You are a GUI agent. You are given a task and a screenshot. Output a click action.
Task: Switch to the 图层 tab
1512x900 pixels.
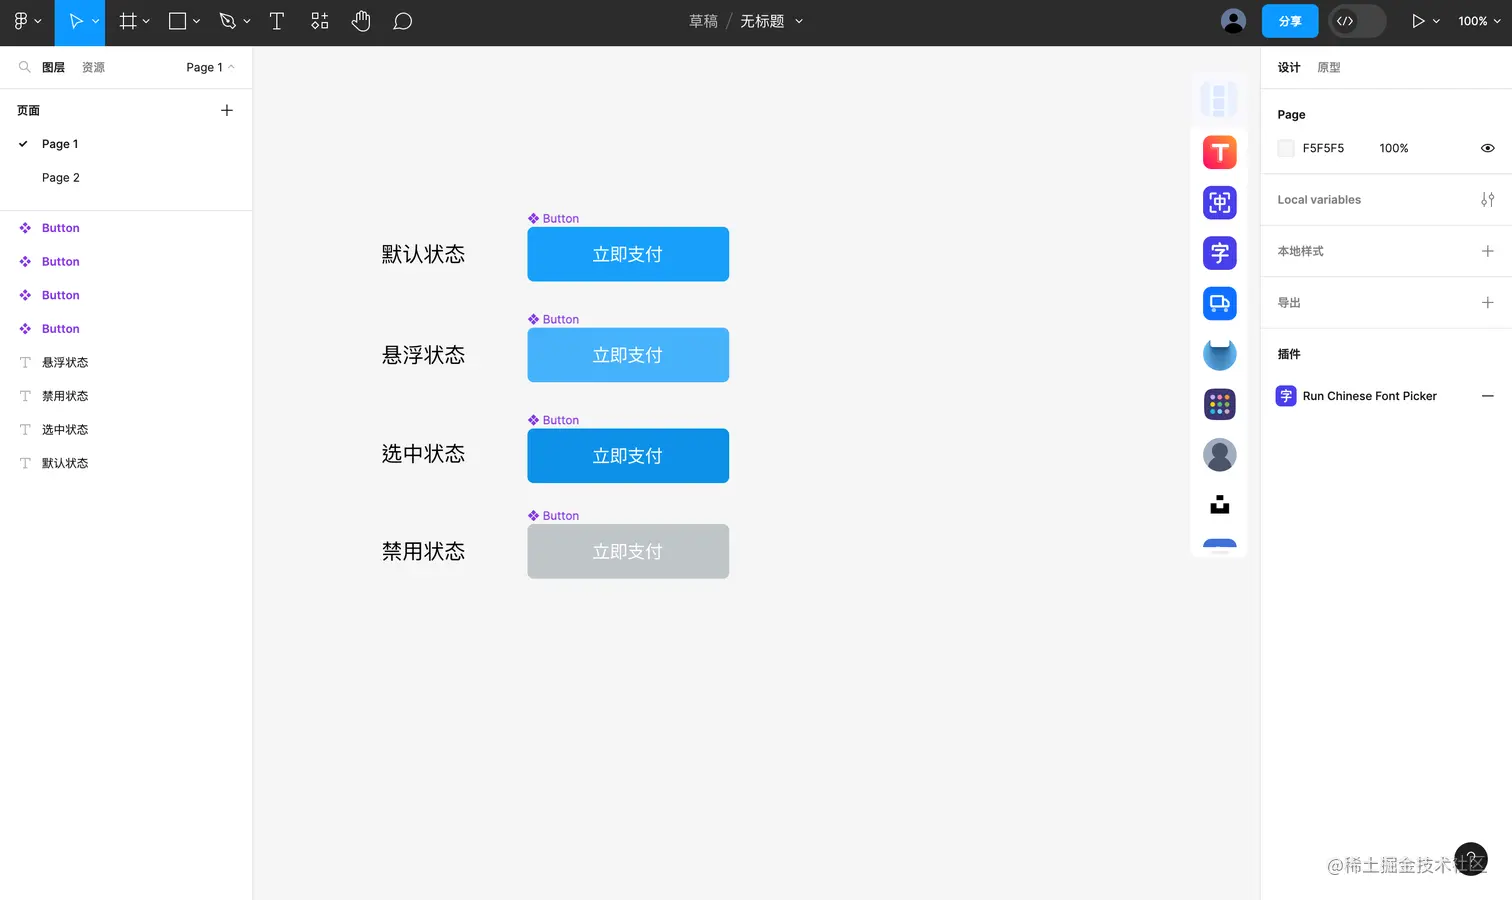click(x=54, y=67)
